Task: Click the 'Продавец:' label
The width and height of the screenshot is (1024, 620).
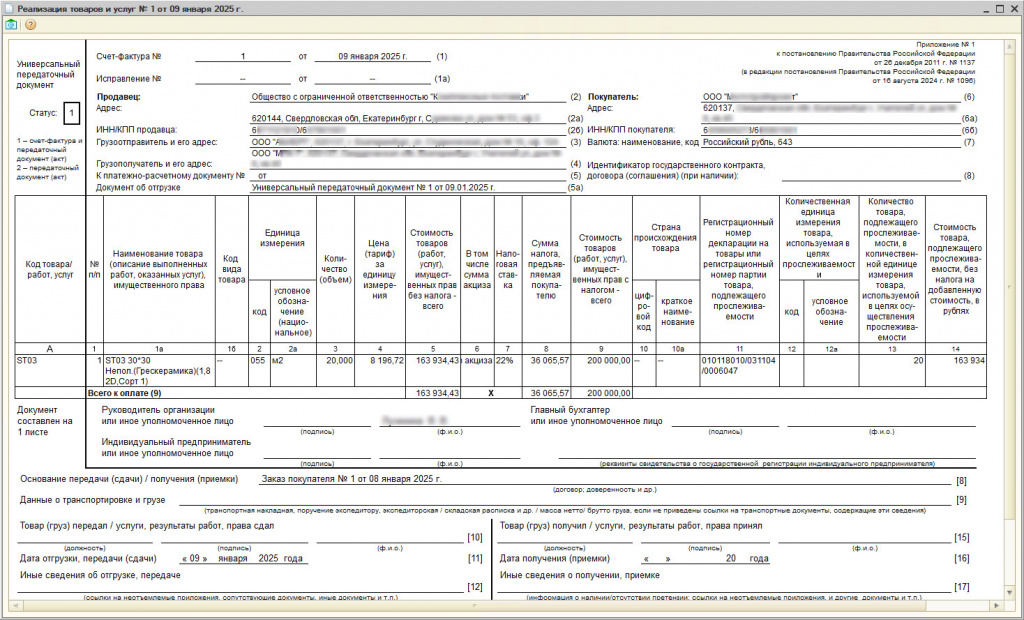Action: pos(118,97)
